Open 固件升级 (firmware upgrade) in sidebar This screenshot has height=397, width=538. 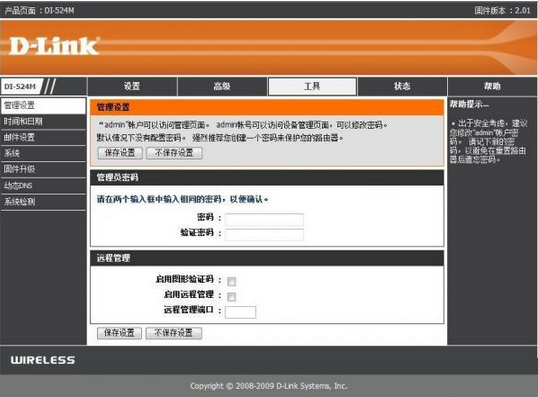[43, 170]
